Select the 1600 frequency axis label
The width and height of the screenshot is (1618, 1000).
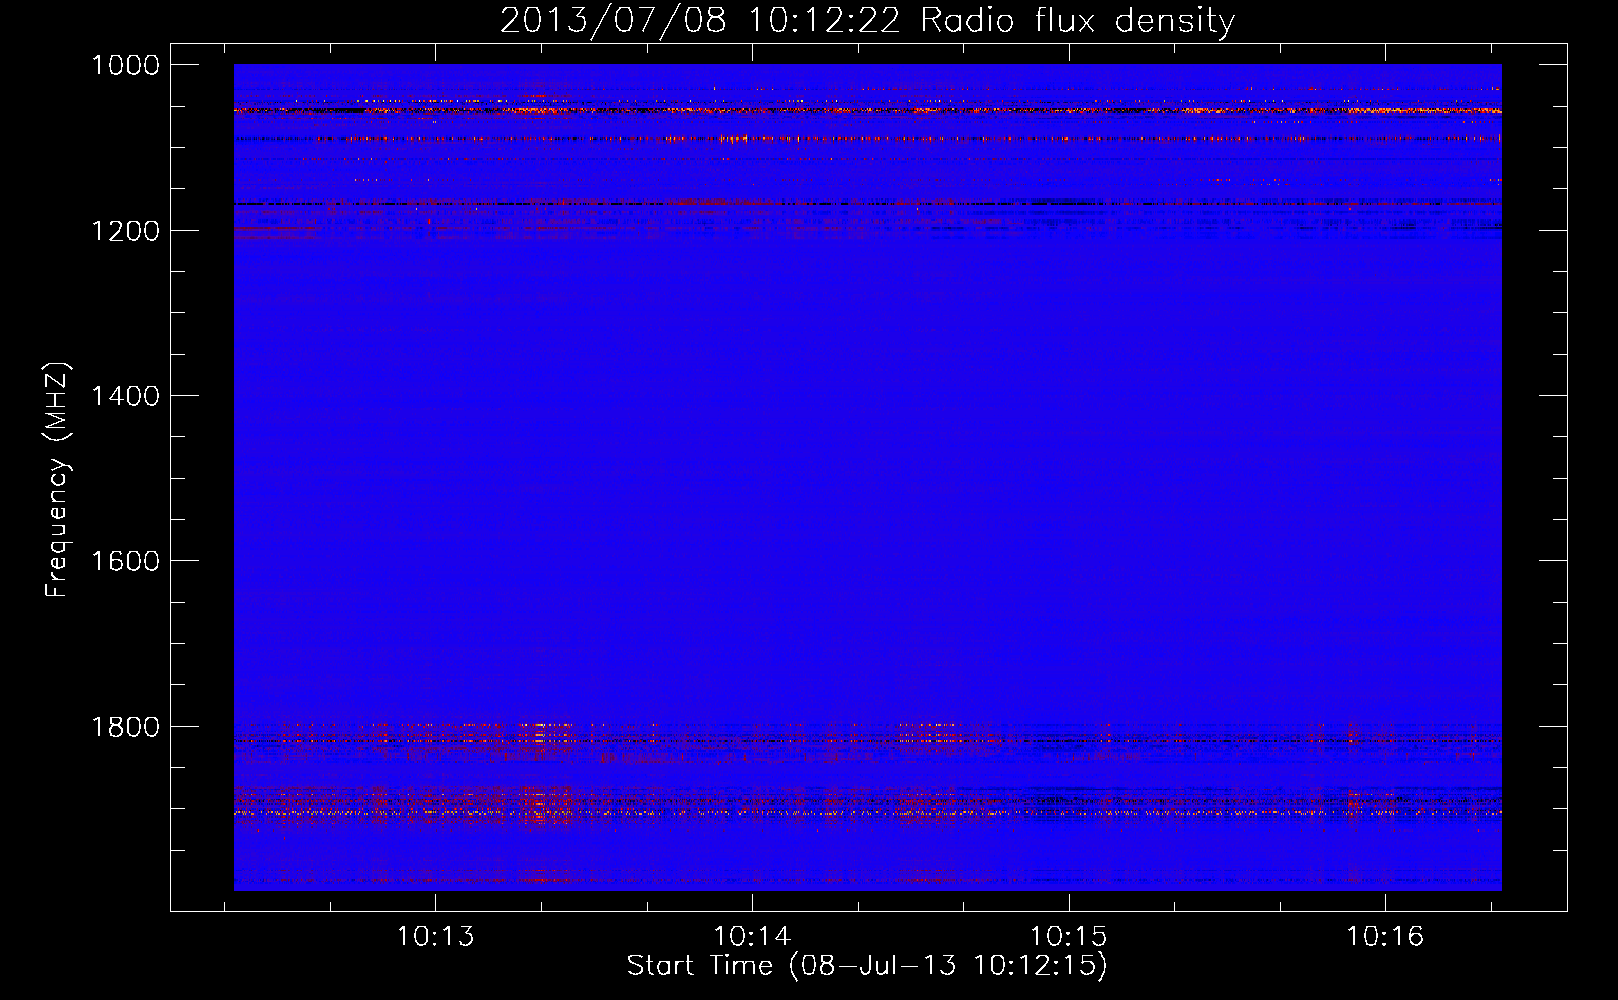click(x=125, y=561)
